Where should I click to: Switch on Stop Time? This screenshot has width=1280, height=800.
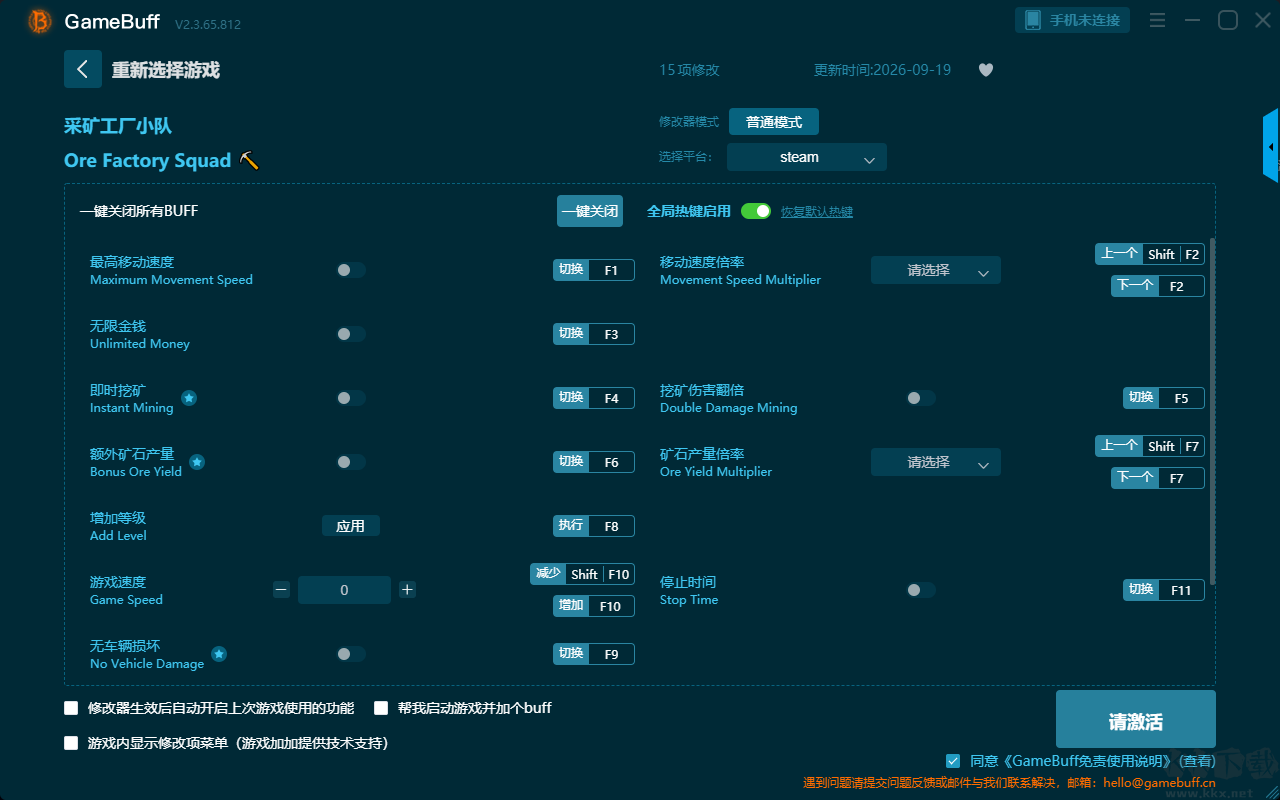click(920, 590)
